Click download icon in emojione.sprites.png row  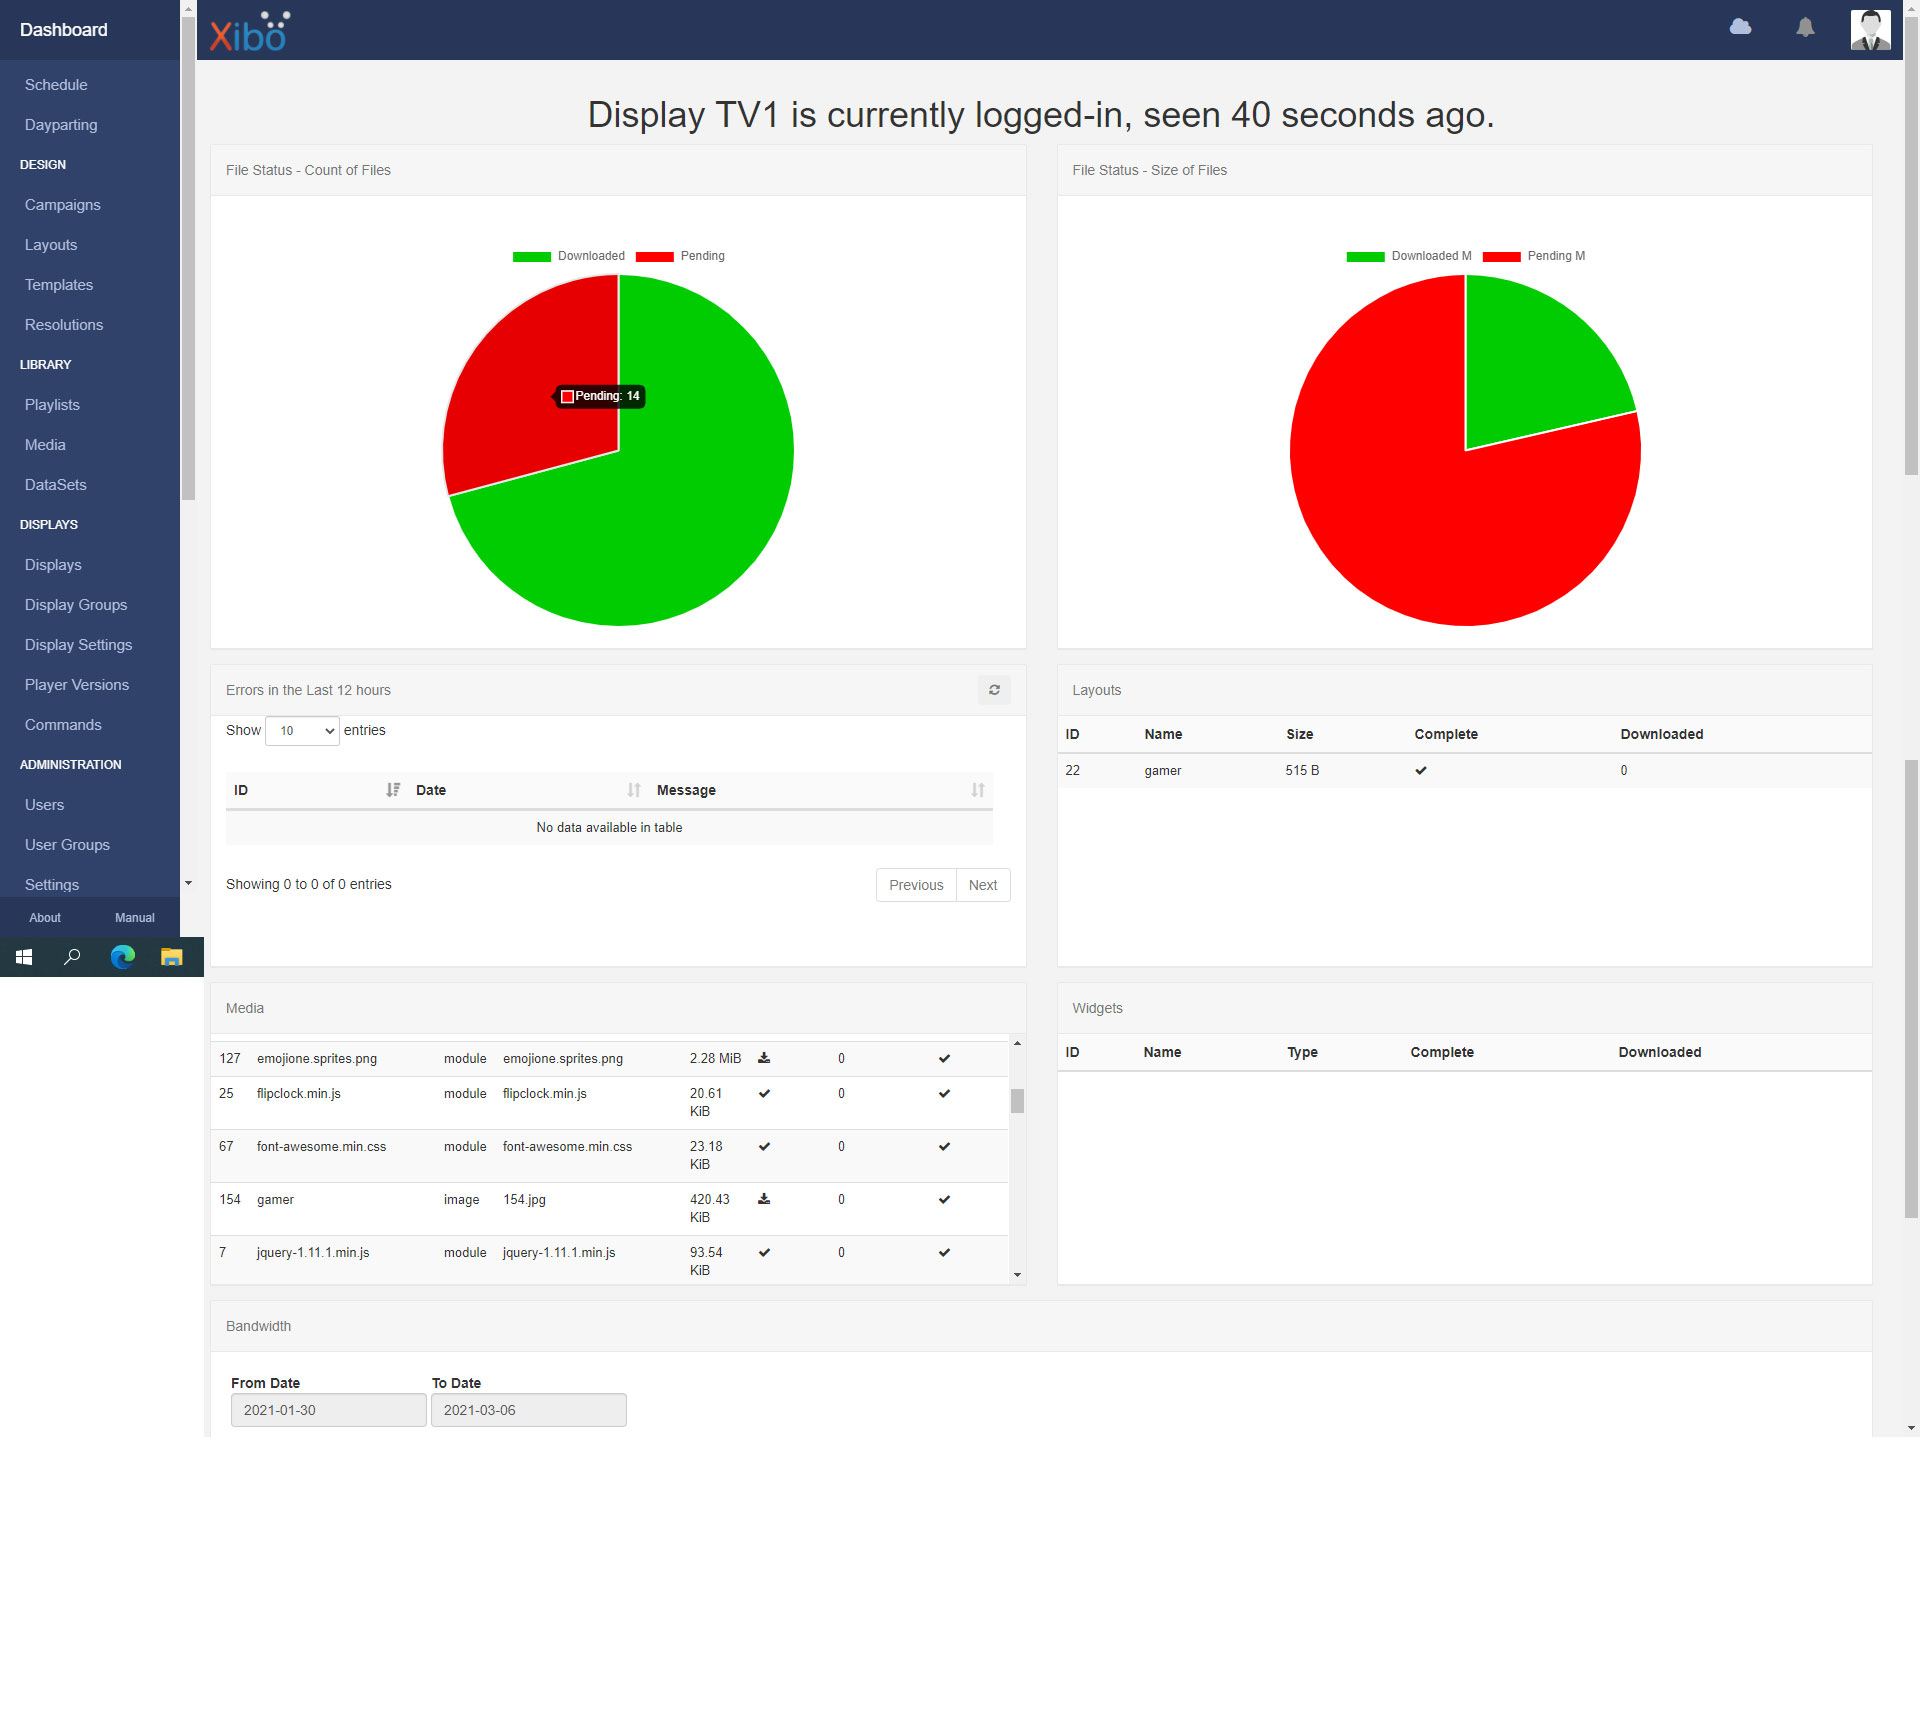pyautogui.click(x=764, y=1058)
